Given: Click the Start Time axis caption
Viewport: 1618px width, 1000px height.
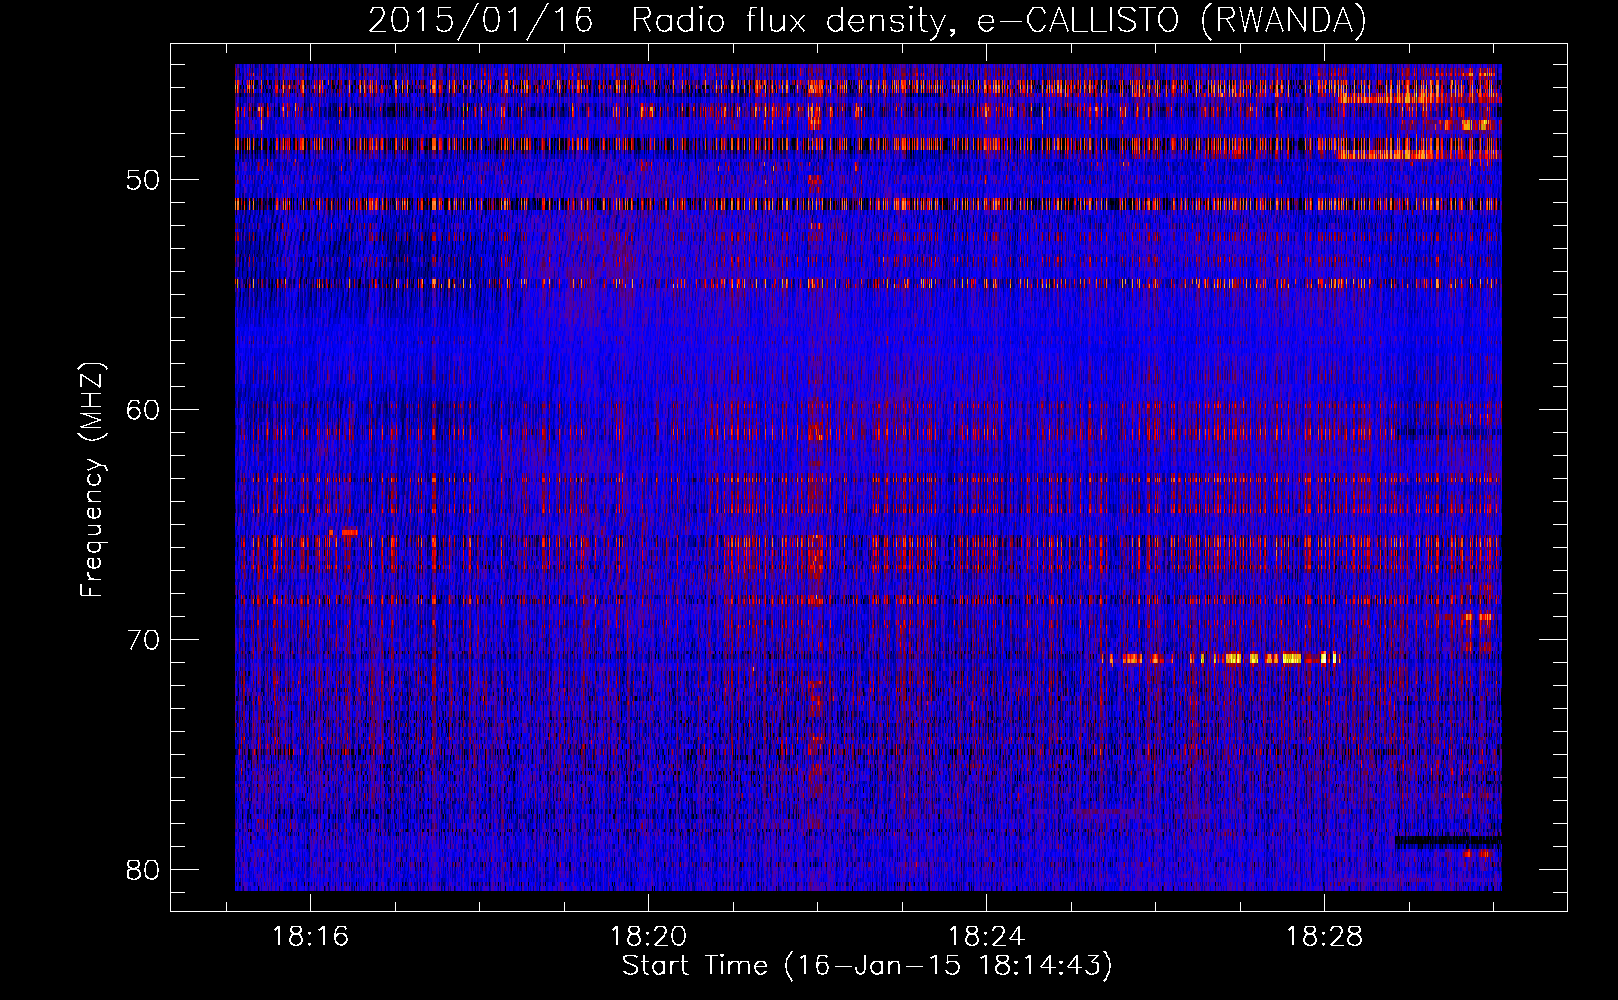Looking at the screenshot, I should tap(867, 966).
